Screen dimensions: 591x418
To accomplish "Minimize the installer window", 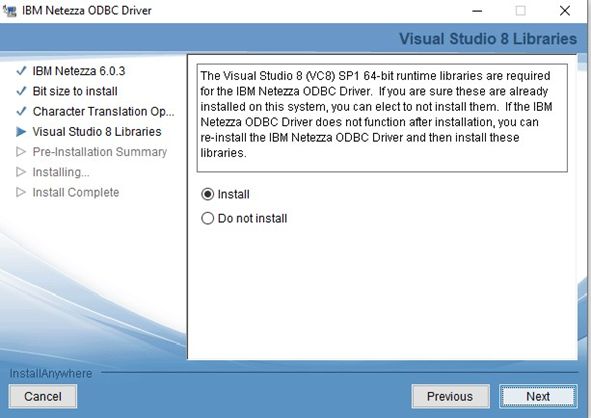I will coord(477,11).
